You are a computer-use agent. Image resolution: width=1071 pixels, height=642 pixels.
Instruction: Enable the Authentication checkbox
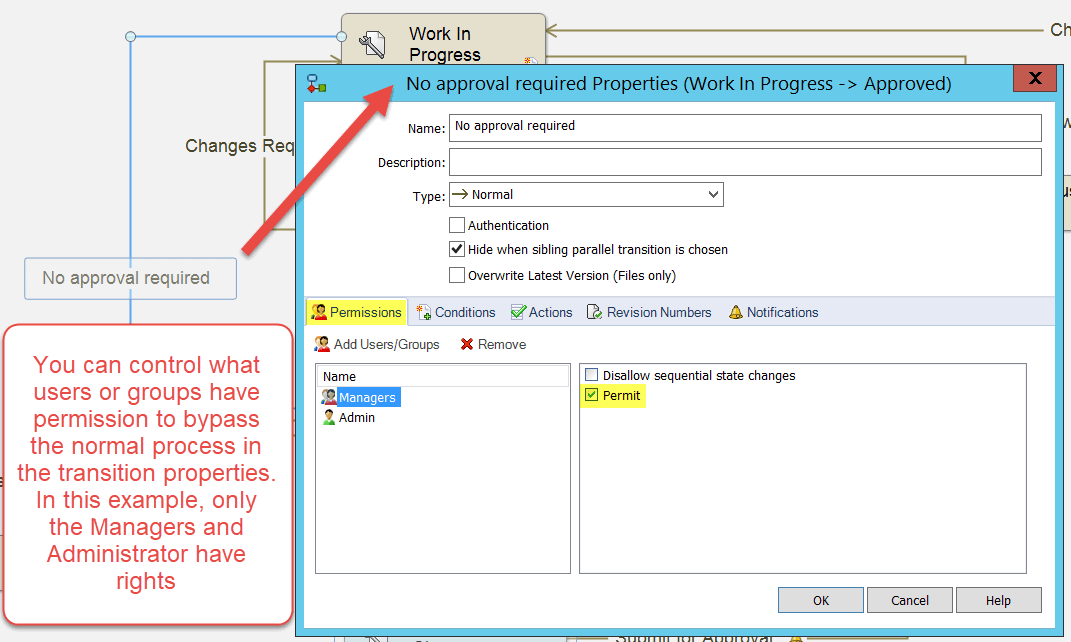[457, 225]
